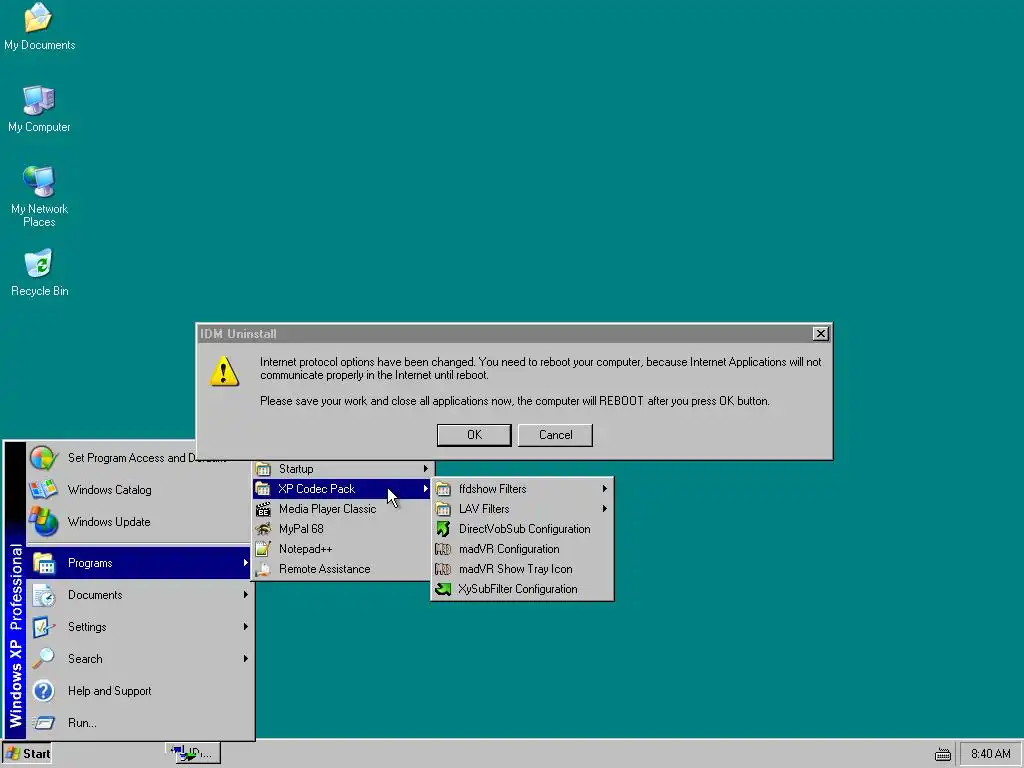Viewport: 1024px width, 768px height.
Task: Select XySubFilter Configuration entry
Action: [x=522, y=589]
